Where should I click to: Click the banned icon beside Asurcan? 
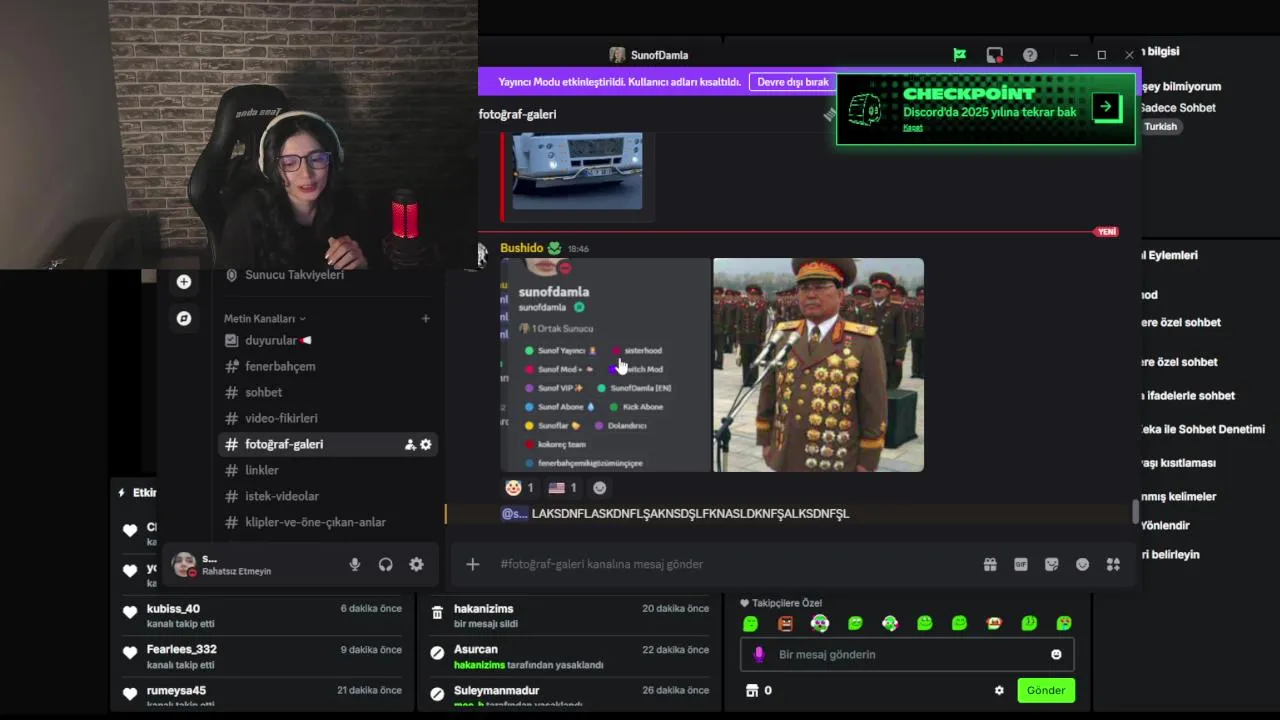coord(437,653)
